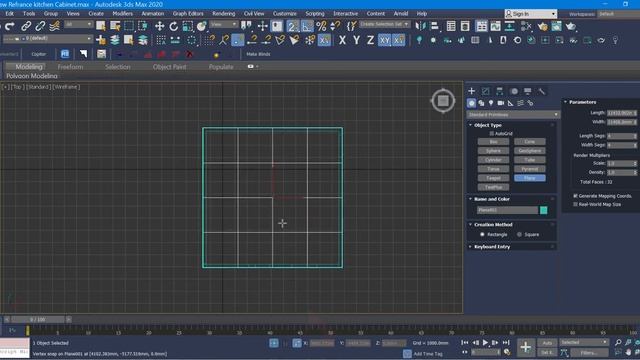Click the Align tool icon
The width and height of the screenshot is (640, 360).
point(435,27)
